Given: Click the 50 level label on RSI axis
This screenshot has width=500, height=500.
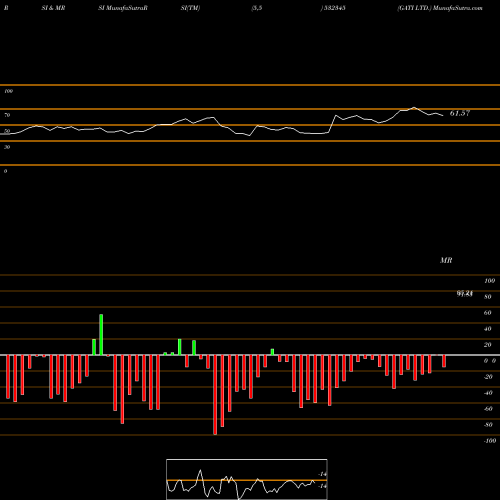Looking at the screenshot, I should point(7,131).
